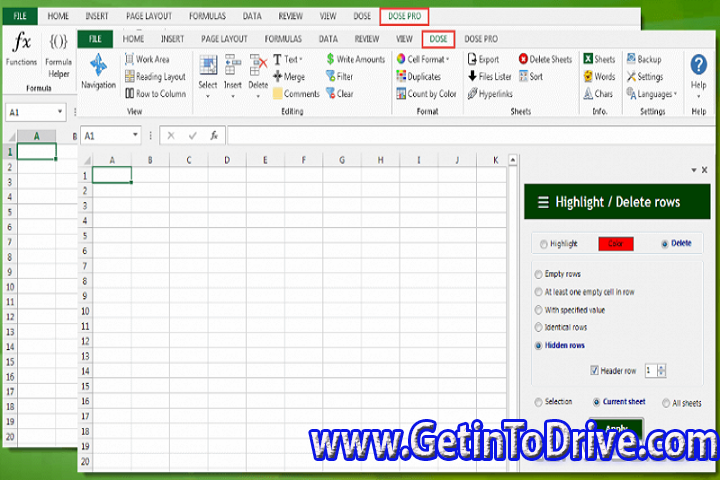
Task: Open the task pane options arrow
Action: (694, 170)
